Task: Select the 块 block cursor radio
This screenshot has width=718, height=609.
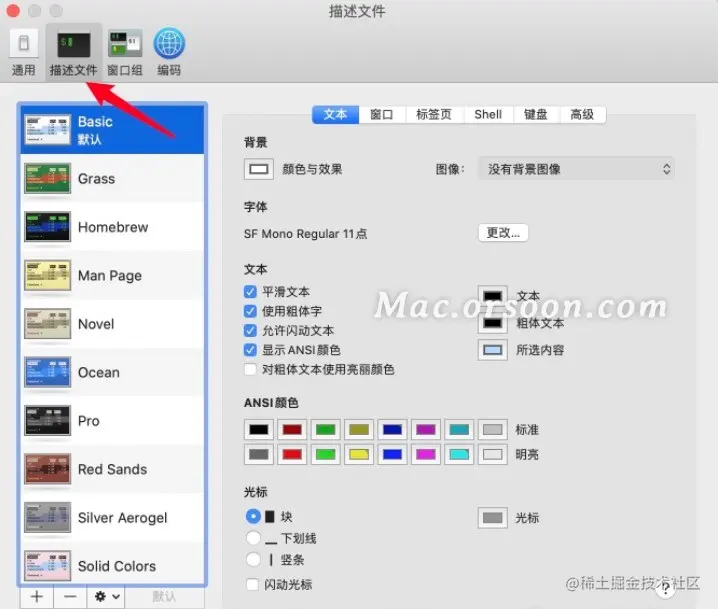Action: [253, 517]
